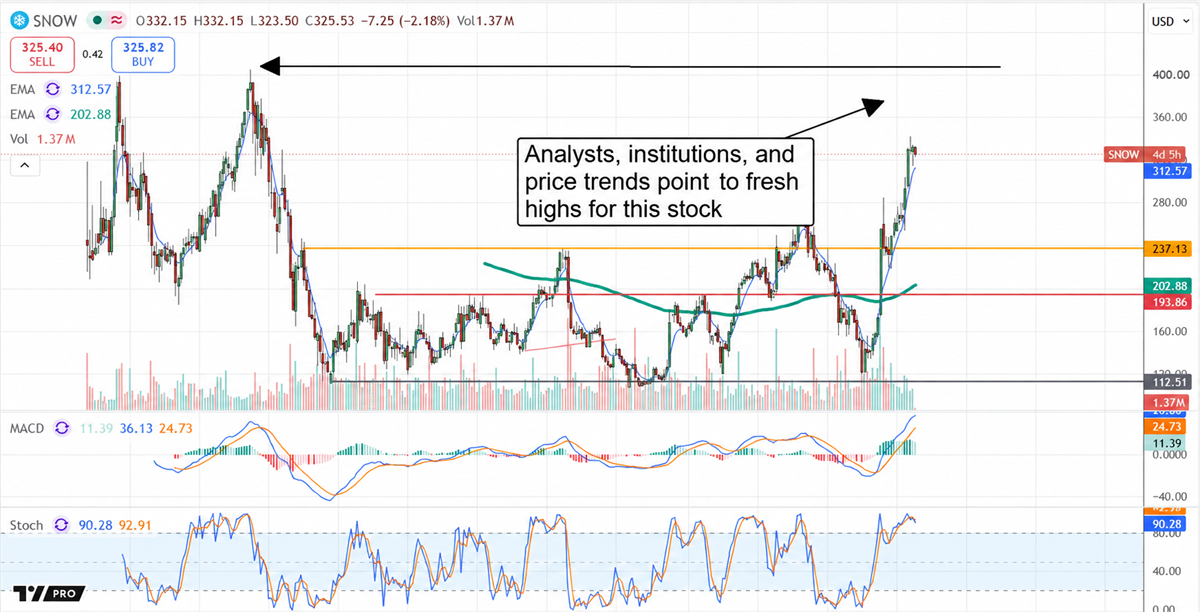Image resolution: width=1200 pixels, height=612 pixels.
Task: Click the refresh icon of EMA 202.88
Action: pos(55,117)
